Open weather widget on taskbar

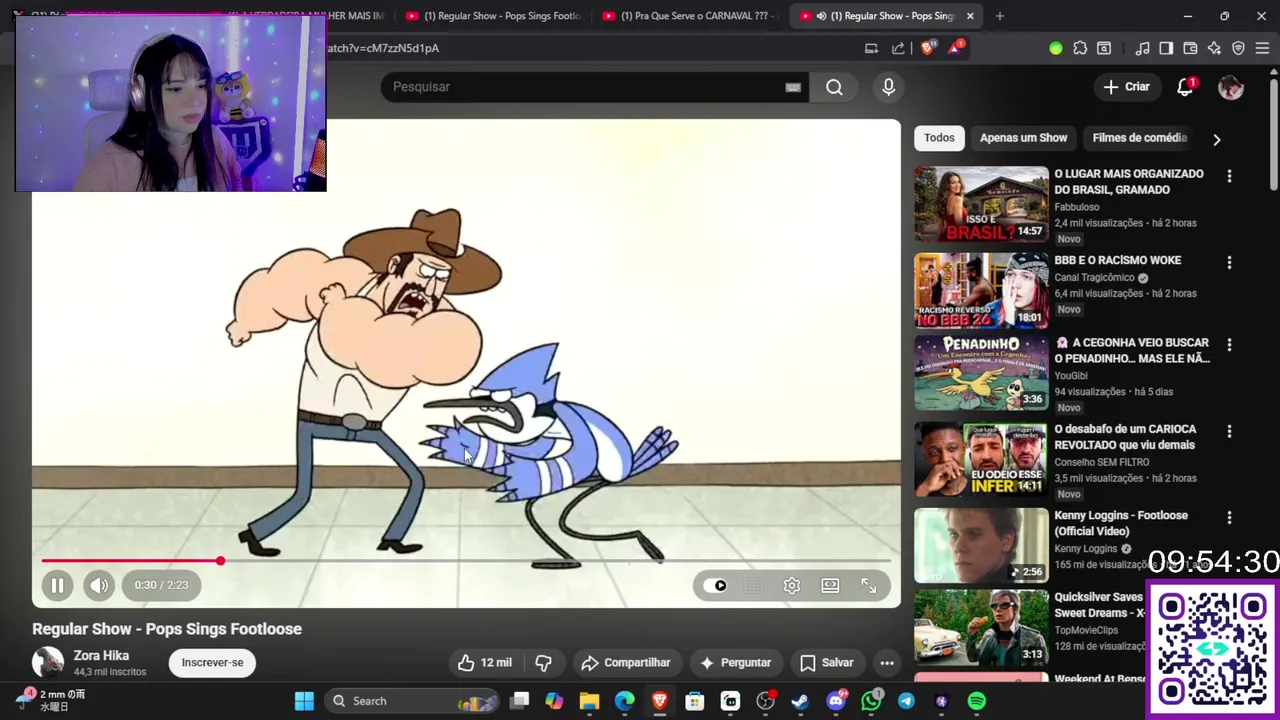pyautogui.click(x=52, y=700)
